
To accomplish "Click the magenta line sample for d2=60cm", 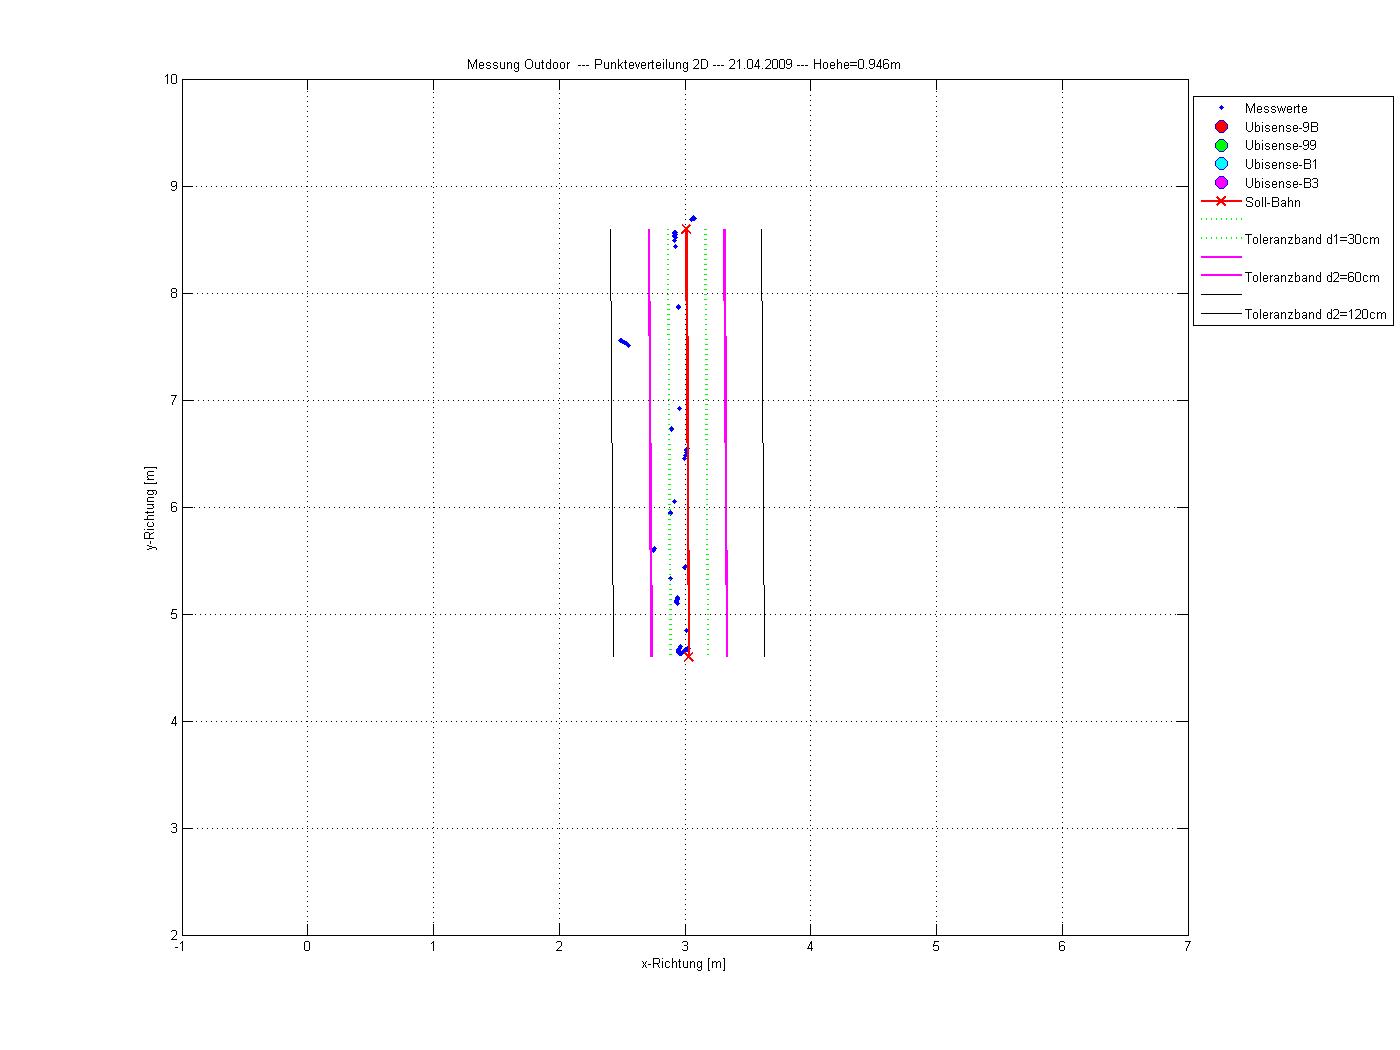I will pos(1221,275).
